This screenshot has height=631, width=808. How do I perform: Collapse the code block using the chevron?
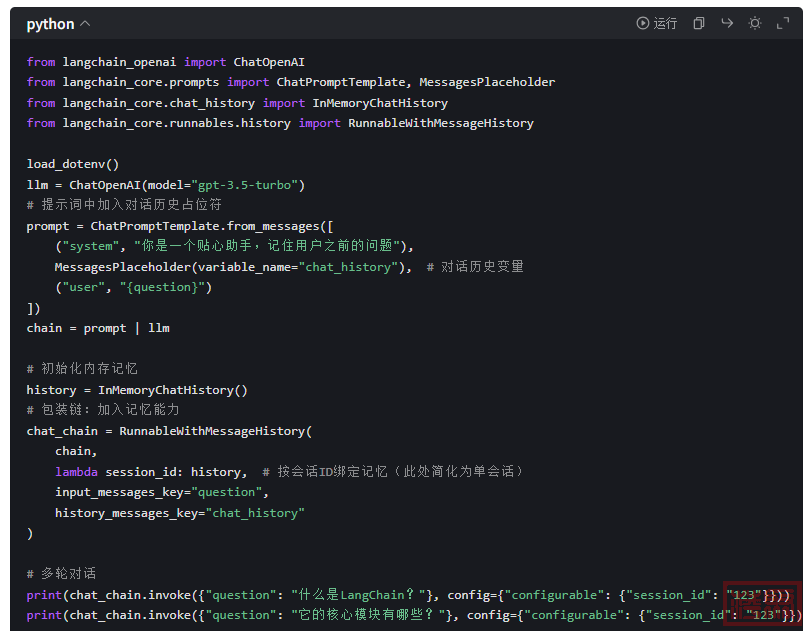[85, 23]
